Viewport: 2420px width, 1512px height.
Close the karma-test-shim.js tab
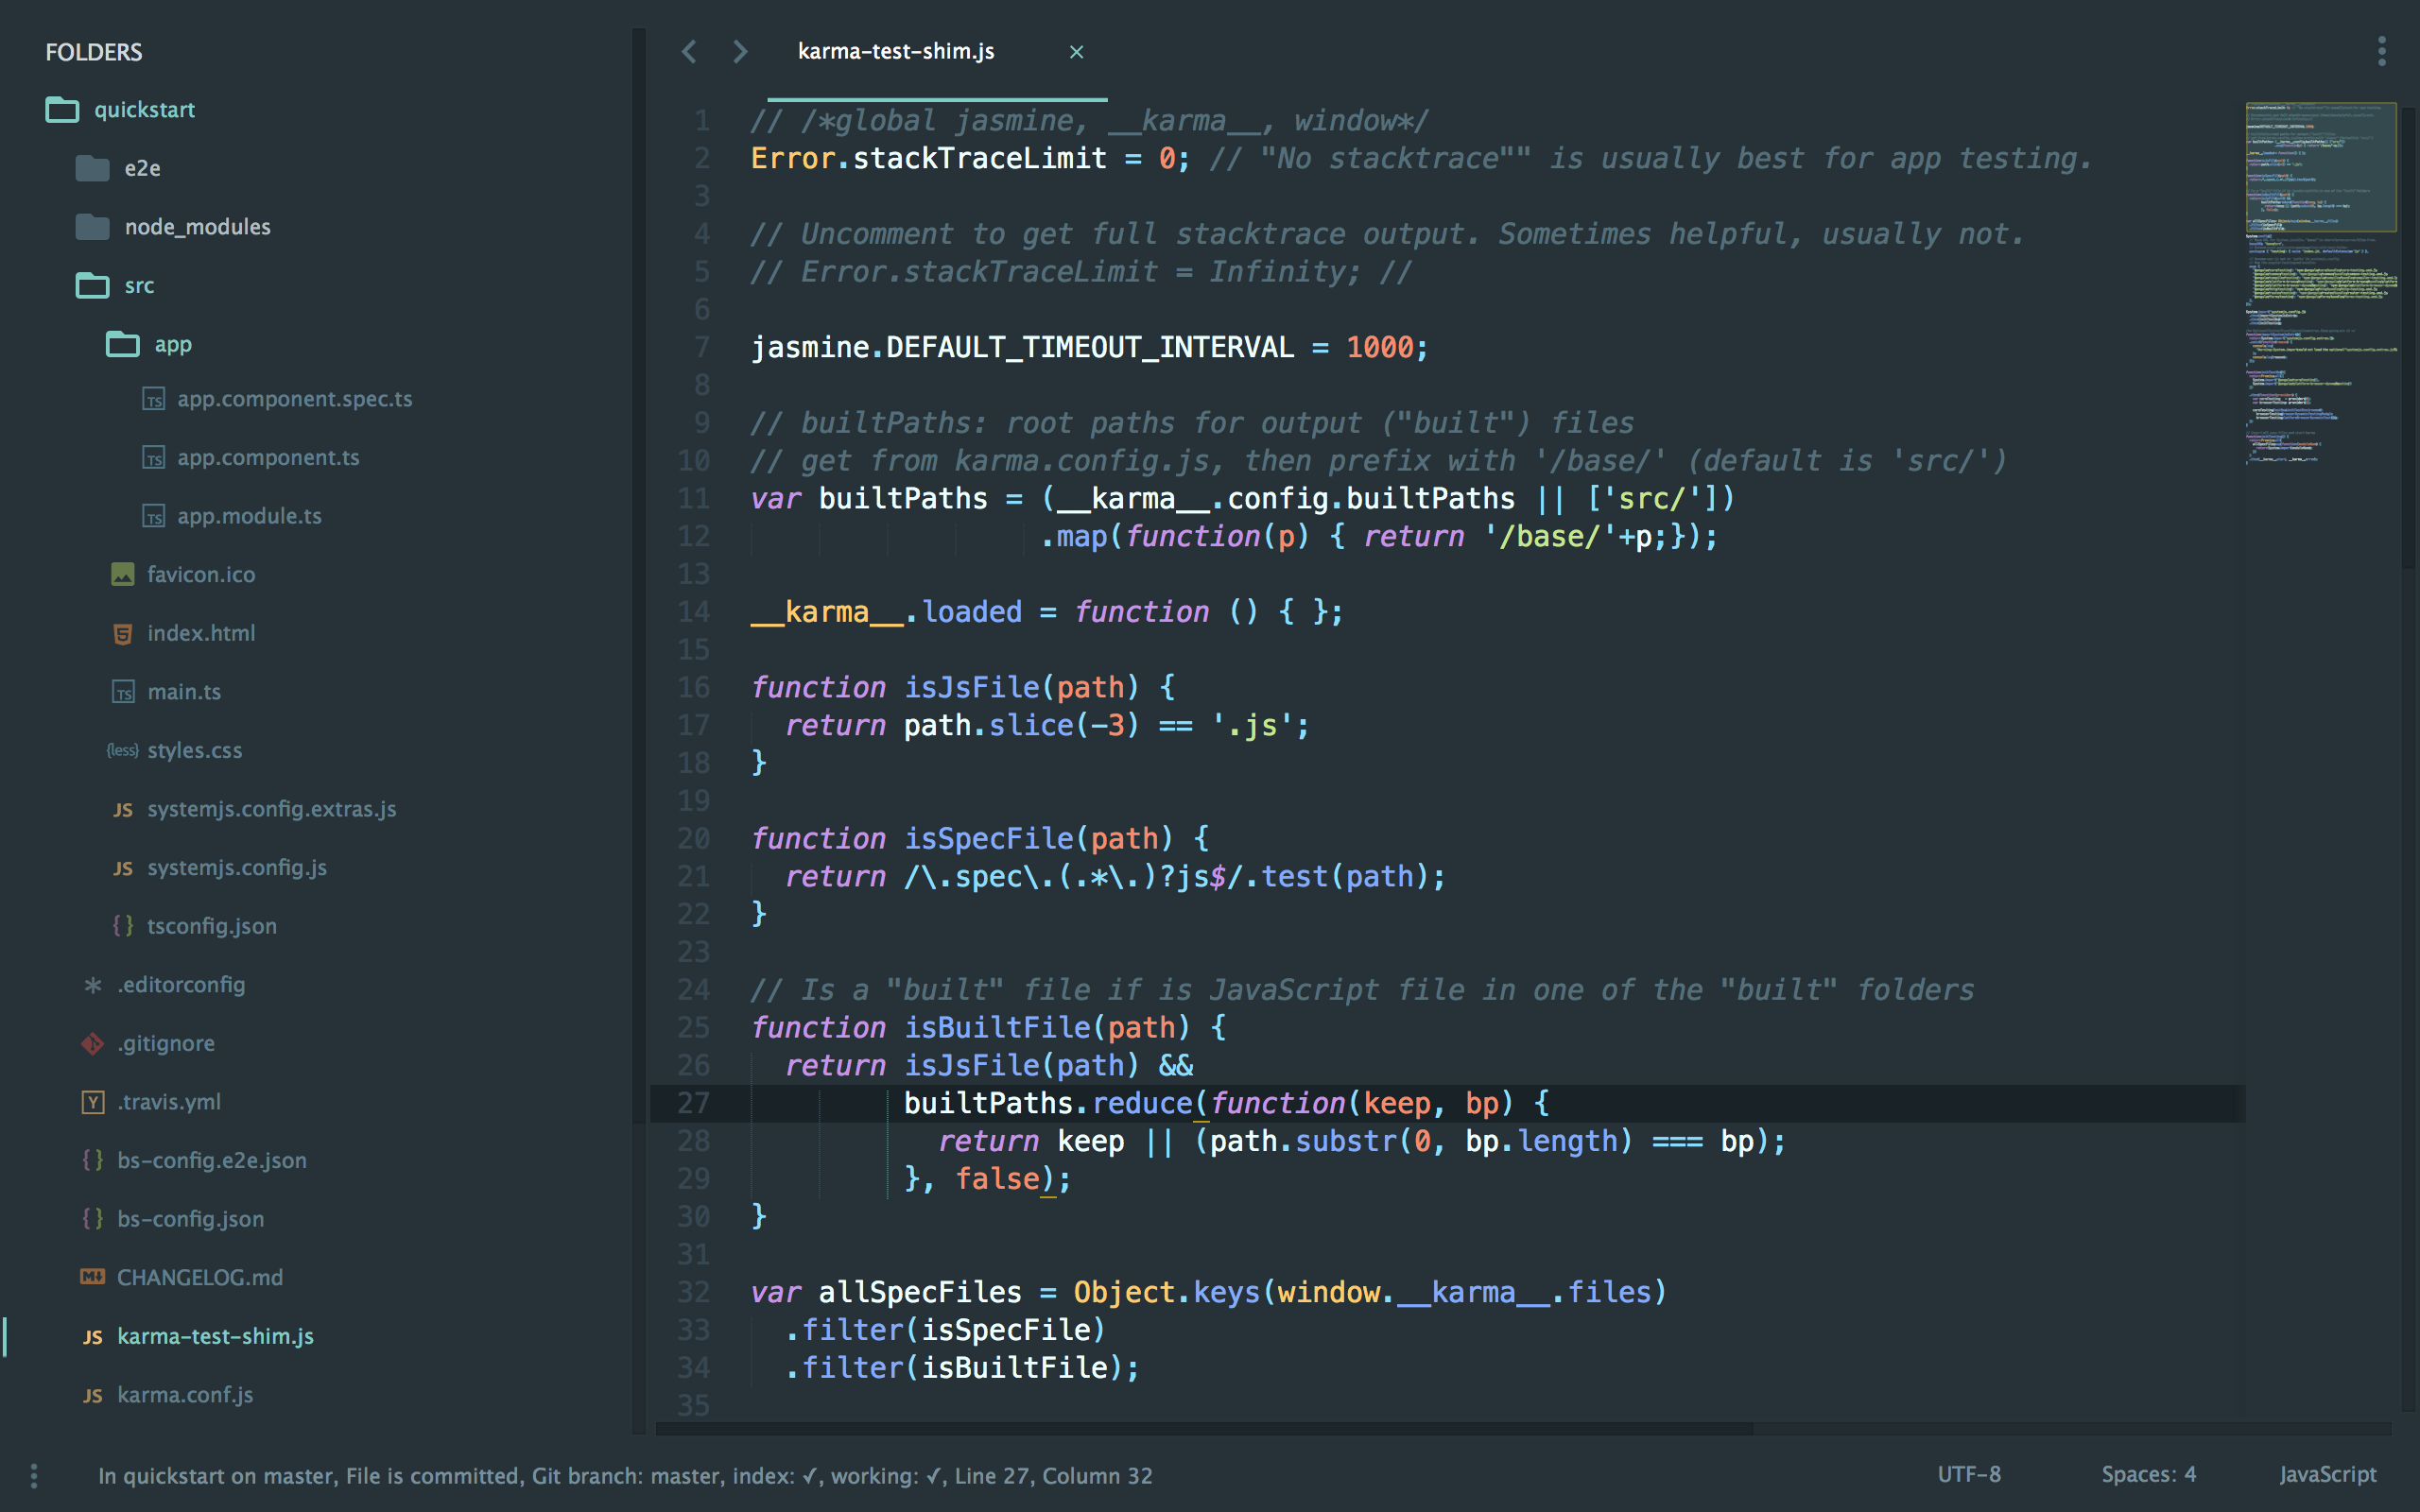click(x=1076, y=51)
